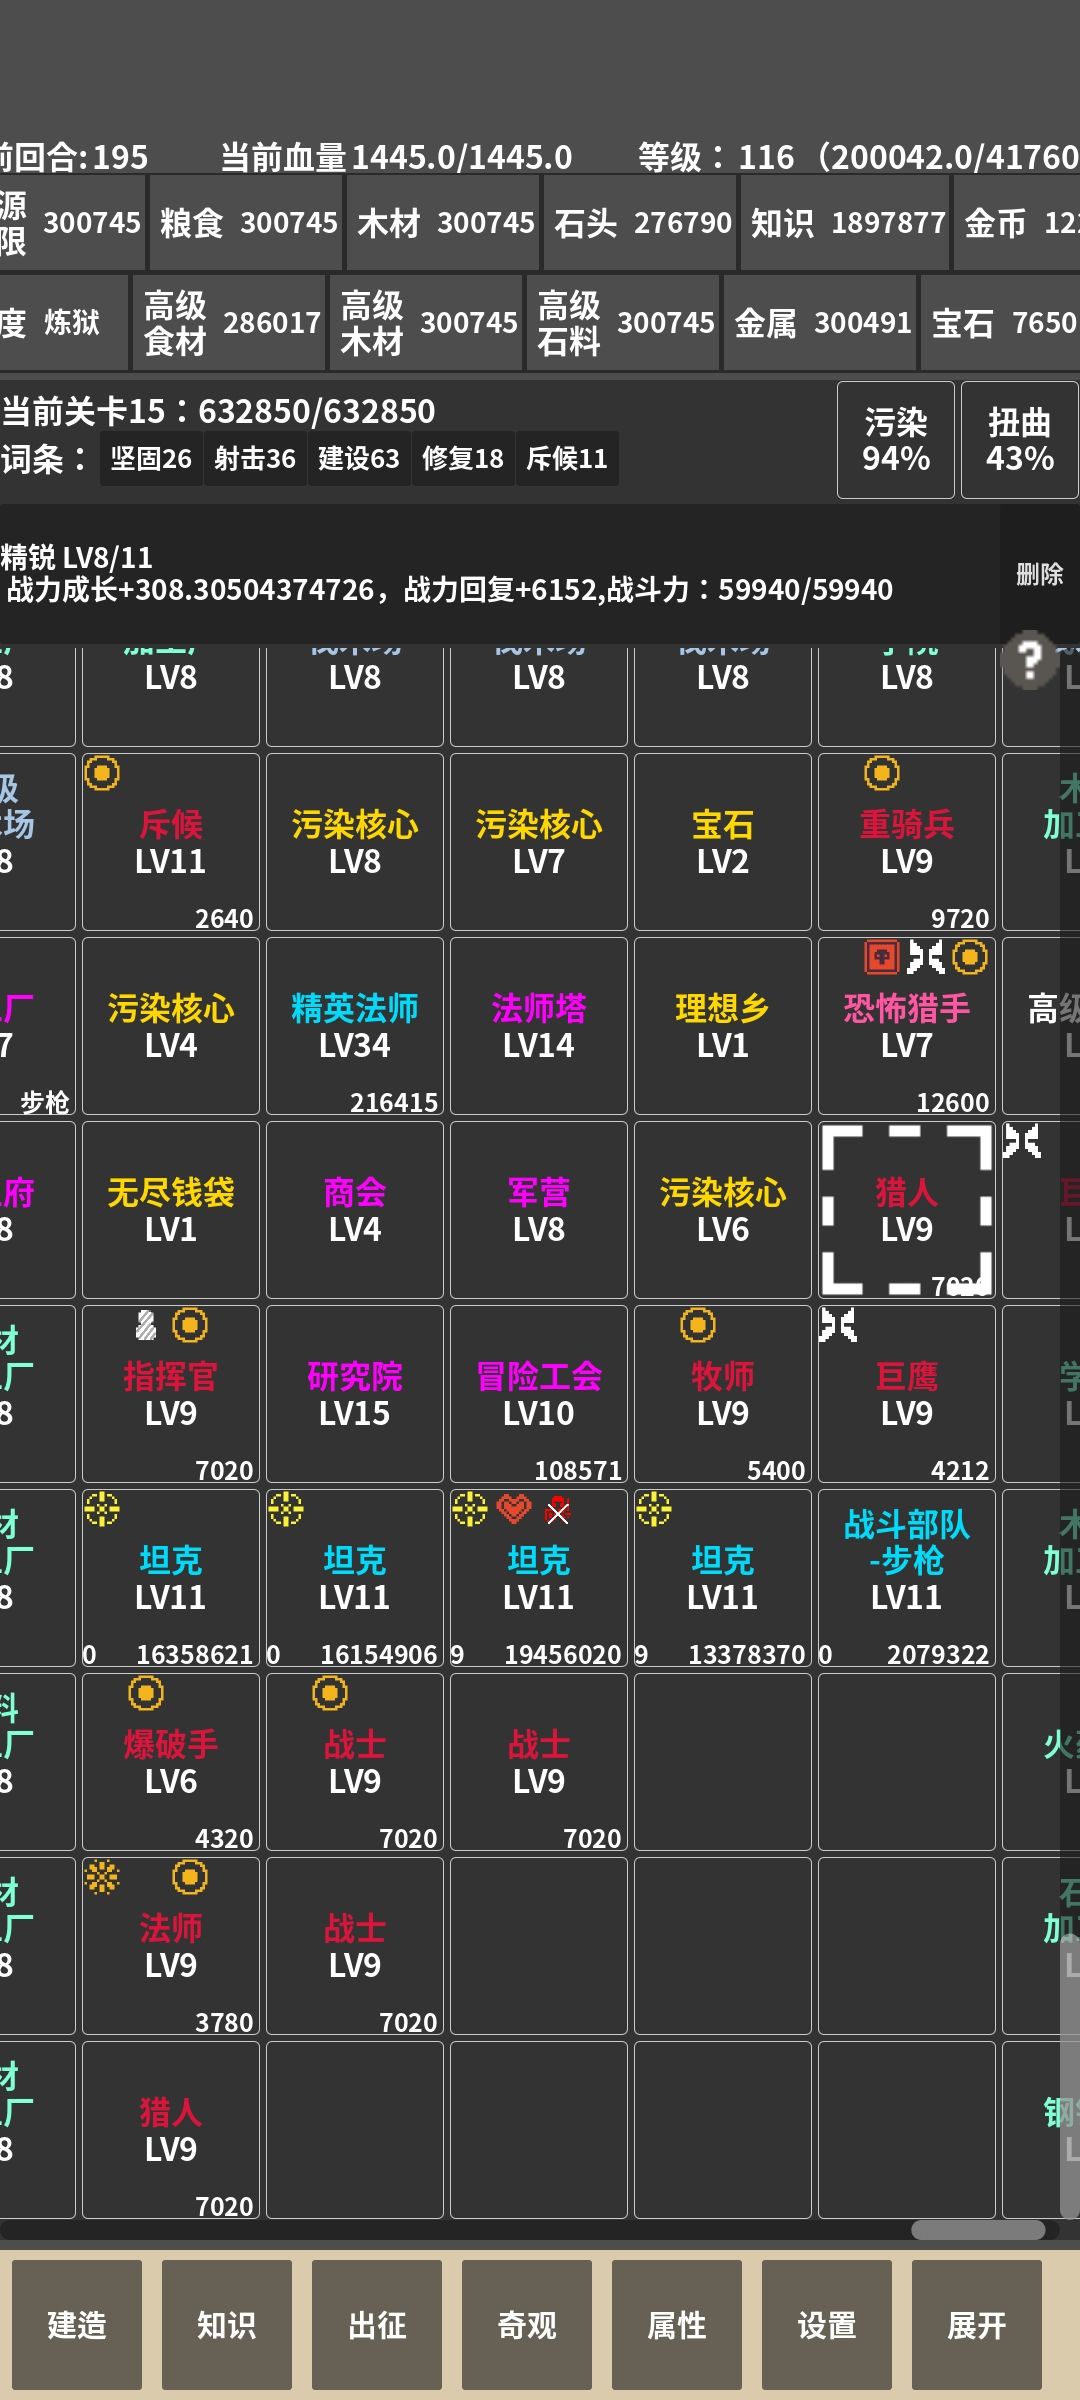
Task: Switch to the 知识 tab
Action: tap(227, 2325)
